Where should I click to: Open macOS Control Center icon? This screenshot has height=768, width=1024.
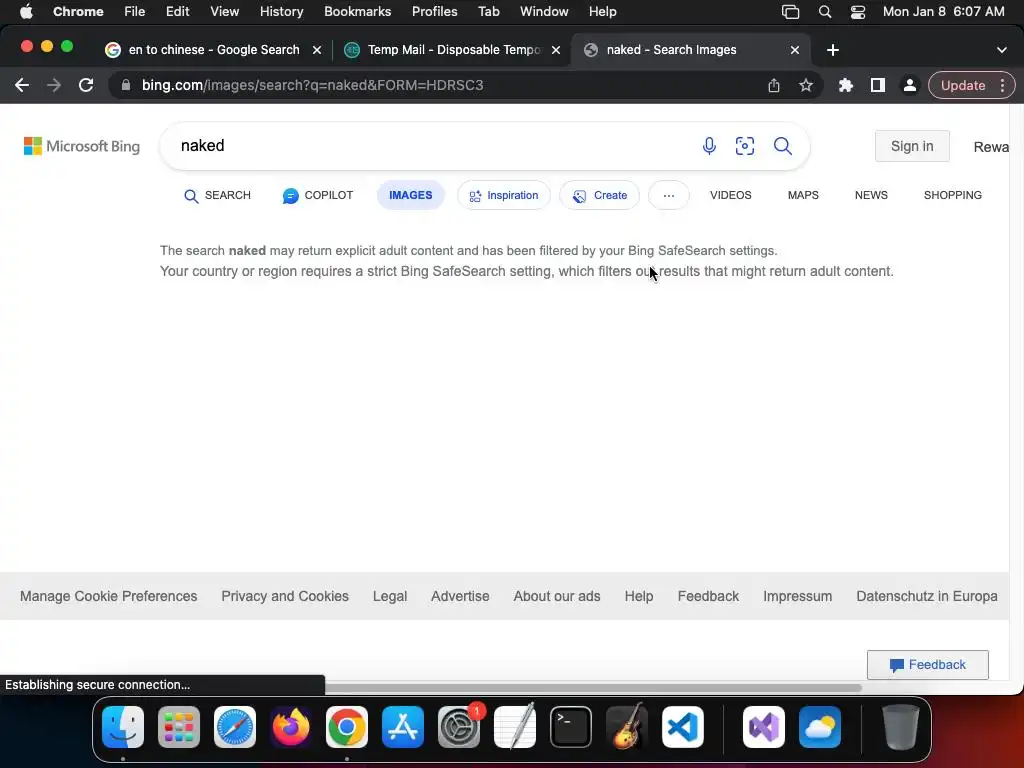tap(857, 12)
